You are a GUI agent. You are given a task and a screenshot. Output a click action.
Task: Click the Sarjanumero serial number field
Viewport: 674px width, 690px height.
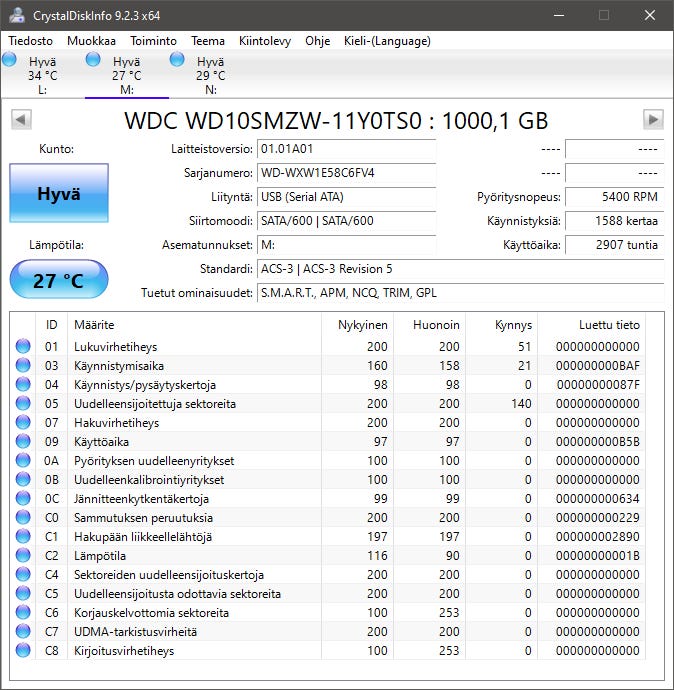point(346,173)
